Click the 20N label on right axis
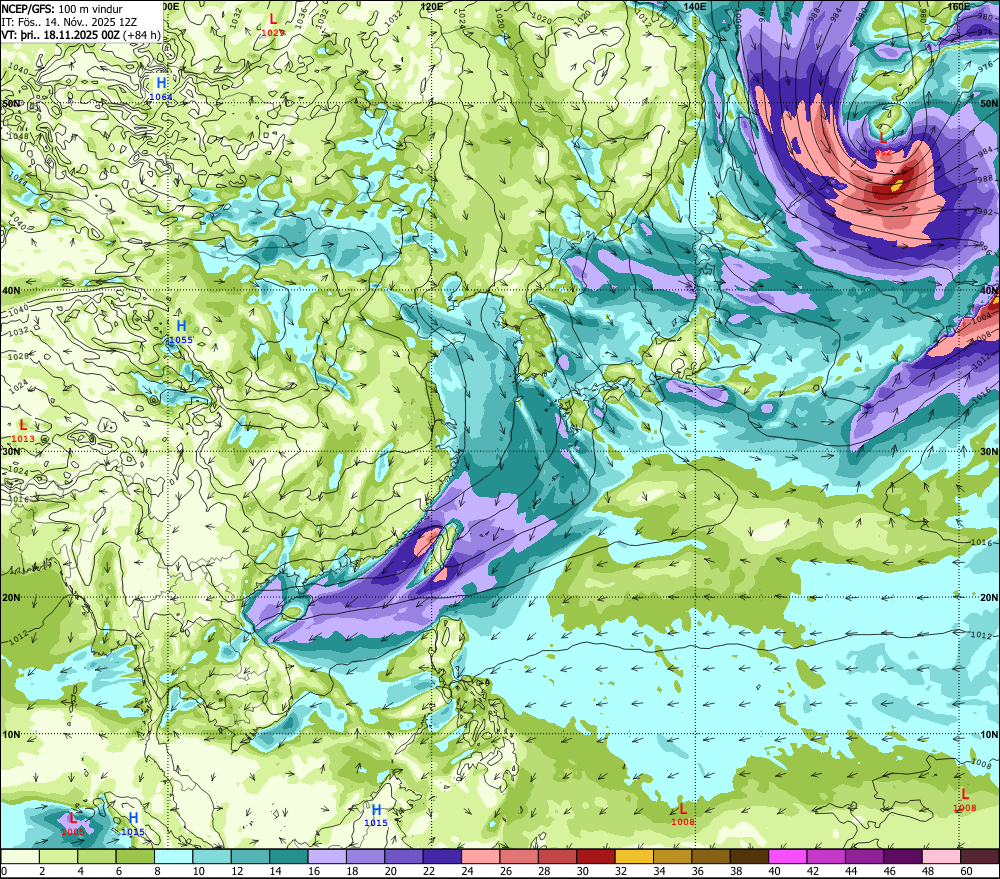Viewport: 1000px width, 879px height. tap(989, 598)
